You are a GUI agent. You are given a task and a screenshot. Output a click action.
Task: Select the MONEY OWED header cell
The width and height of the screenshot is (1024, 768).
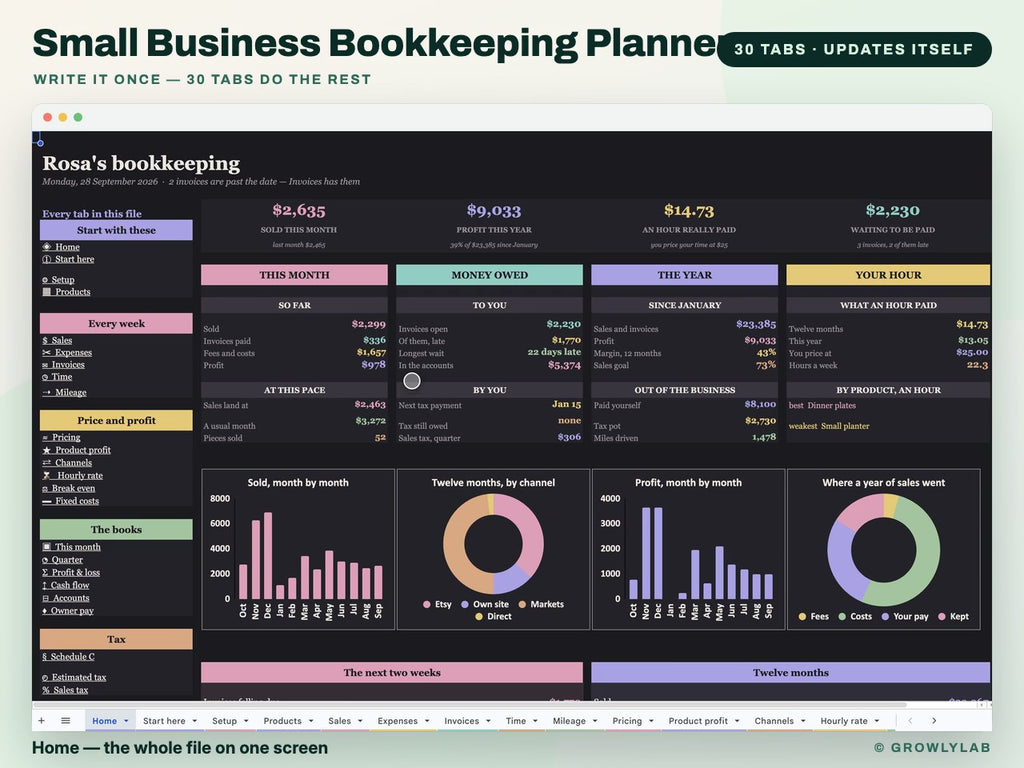click(x=490, y=275)
